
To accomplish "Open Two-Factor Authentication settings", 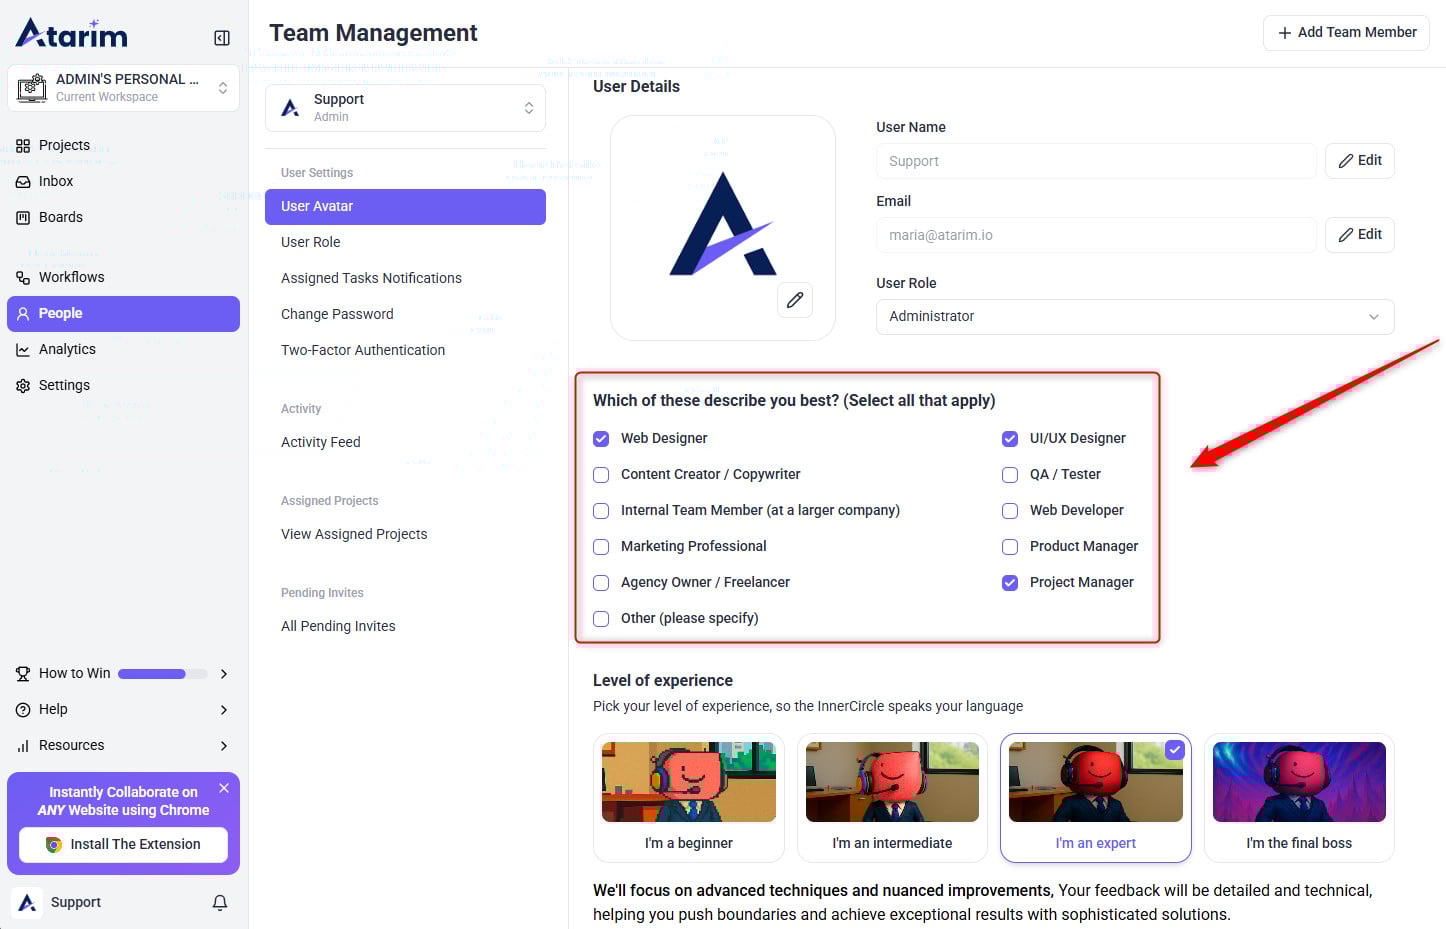I will [x=363, y=350].
